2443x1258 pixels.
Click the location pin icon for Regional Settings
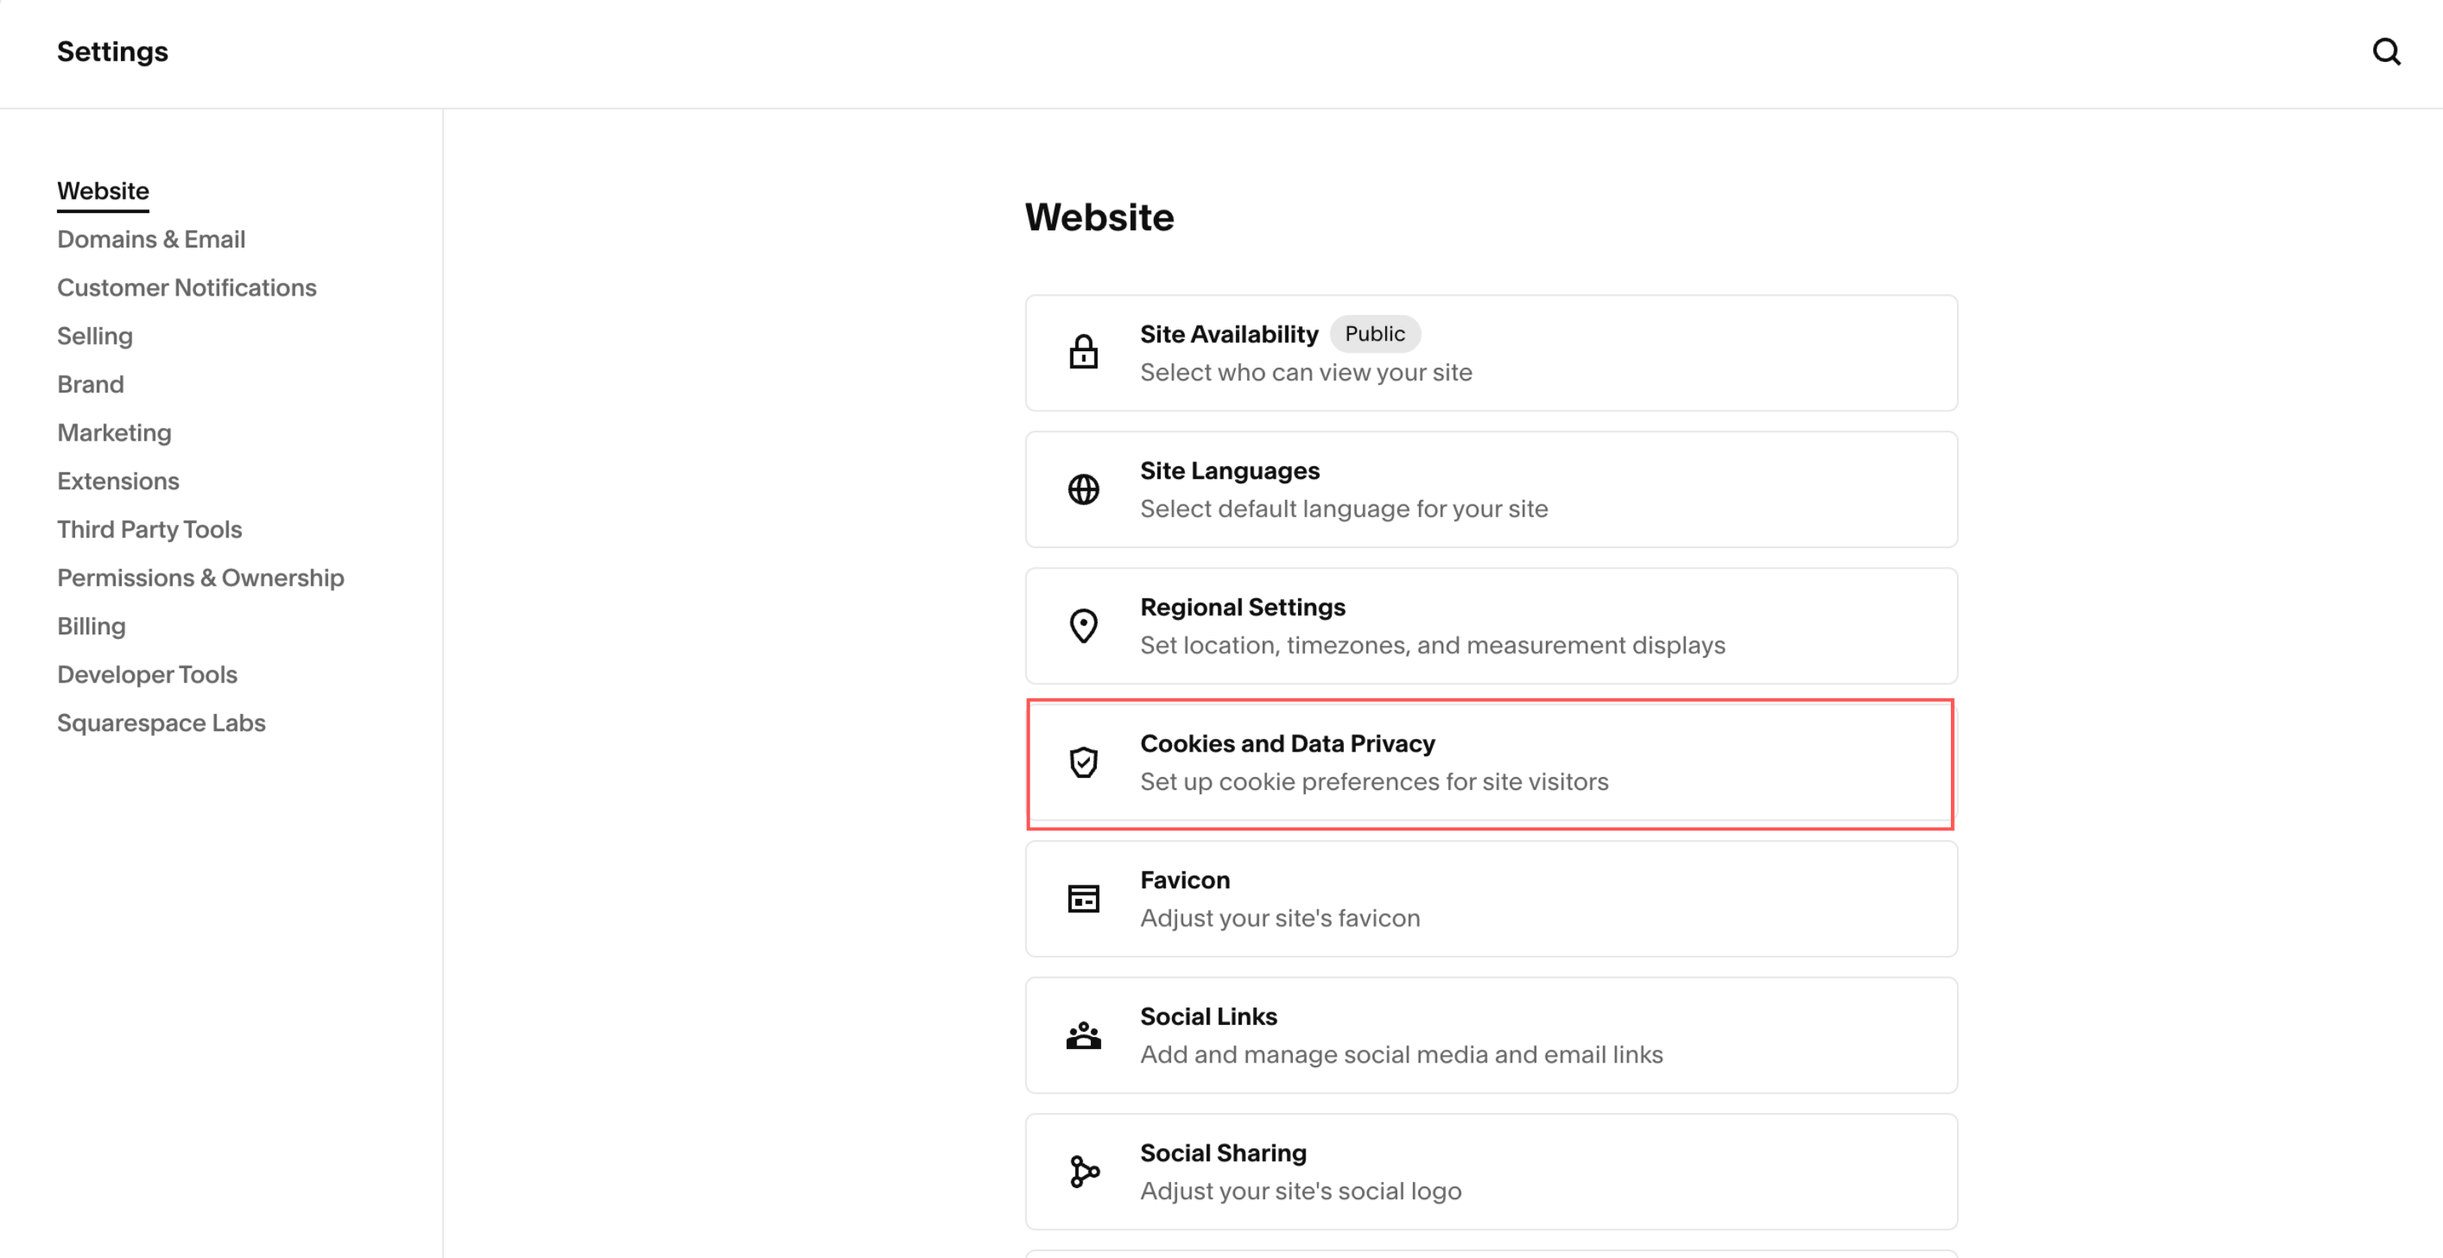[x=1083, y=626]
